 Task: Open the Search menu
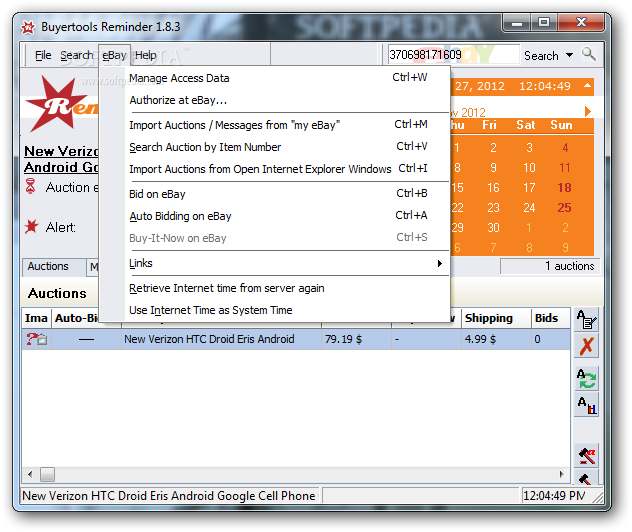point(77,55)
